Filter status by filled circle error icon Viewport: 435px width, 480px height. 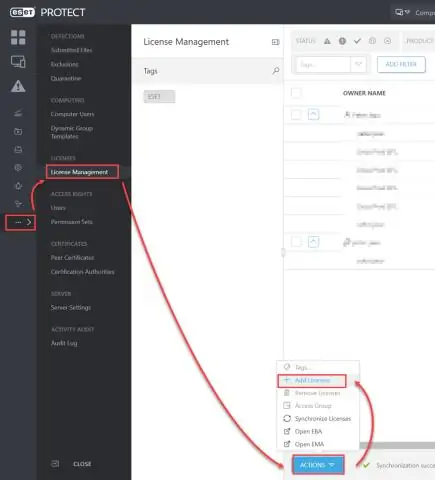(x=342, y=41)
